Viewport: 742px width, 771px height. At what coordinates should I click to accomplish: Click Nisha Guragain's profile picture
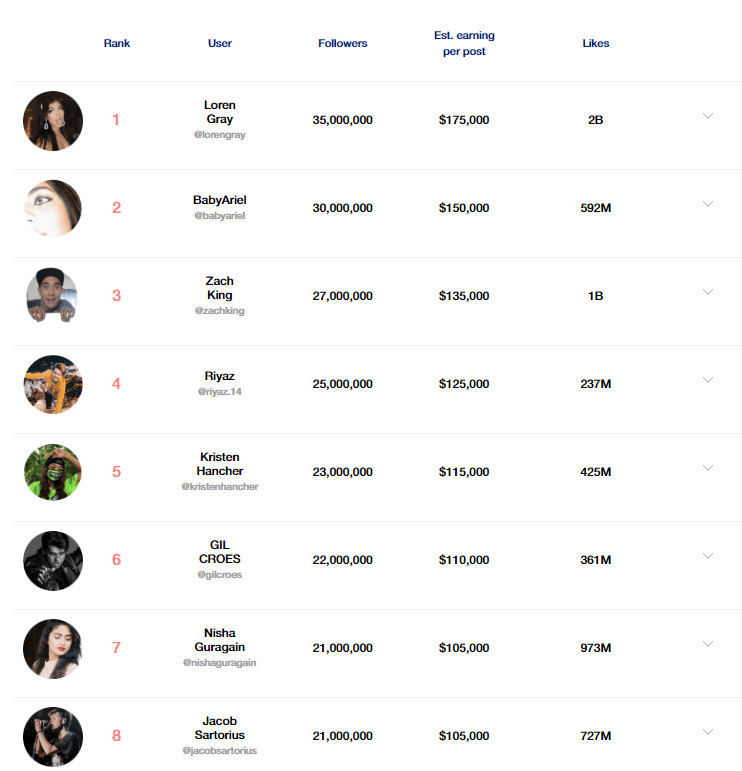click(53, 648)
